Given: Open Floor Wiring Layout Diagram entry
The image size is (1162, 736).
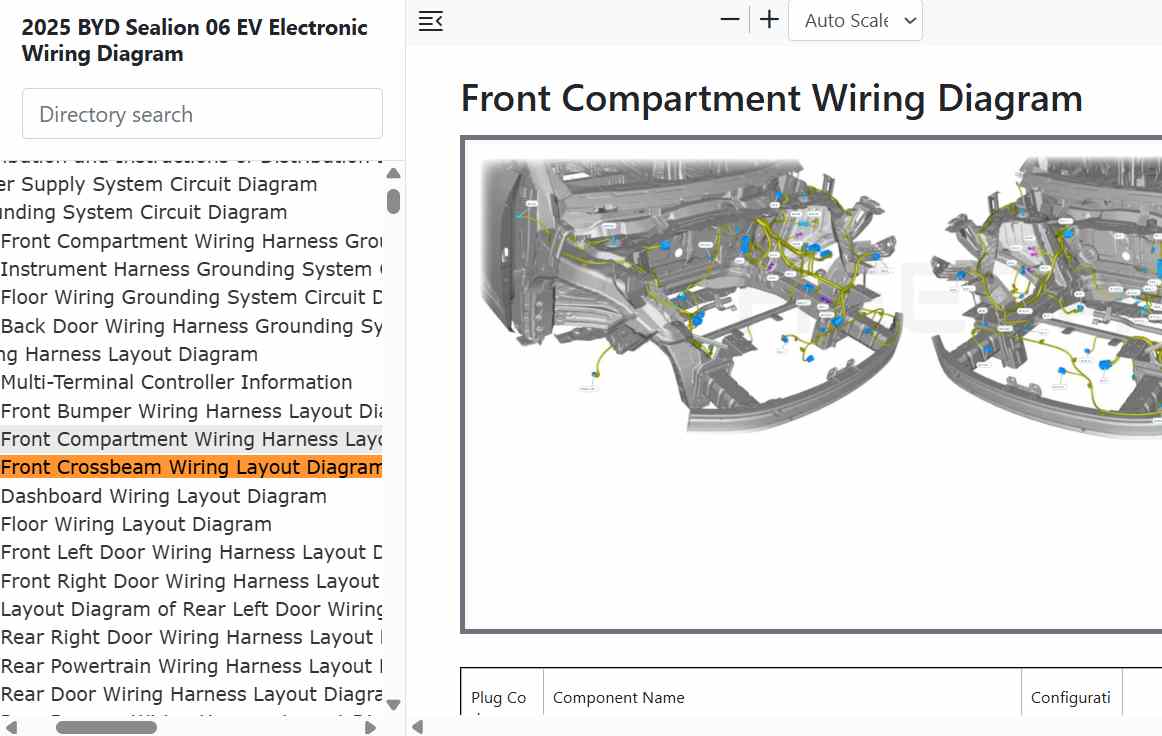Looking at the screenshot, I should 136,525.
